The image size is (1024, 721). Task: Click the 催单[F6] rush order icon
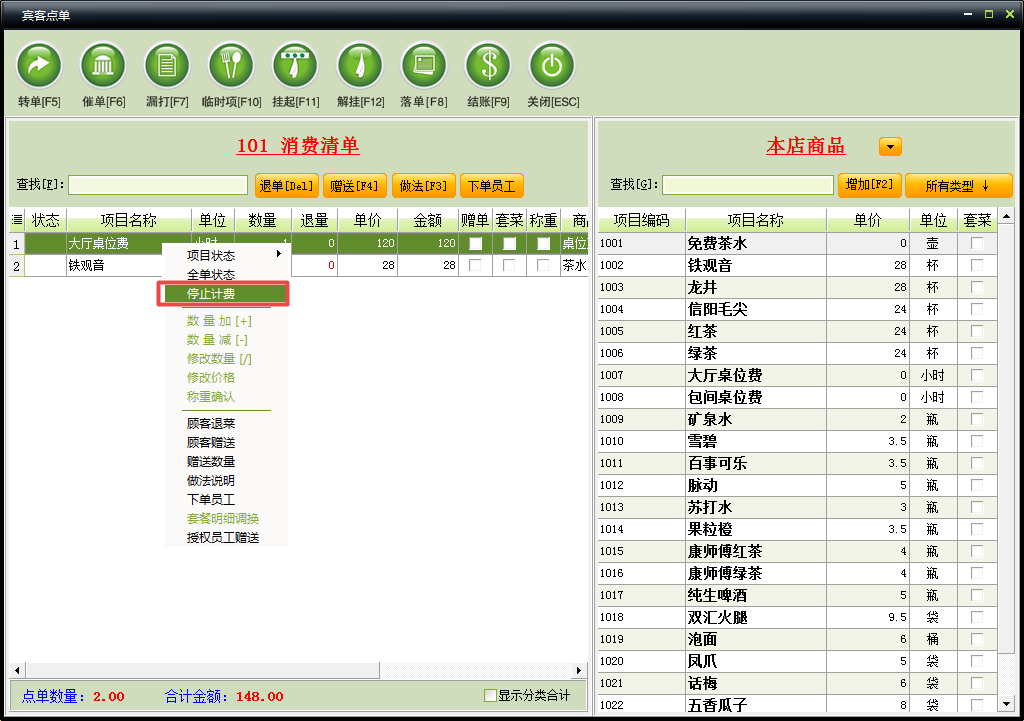click(x=103, y=66)
